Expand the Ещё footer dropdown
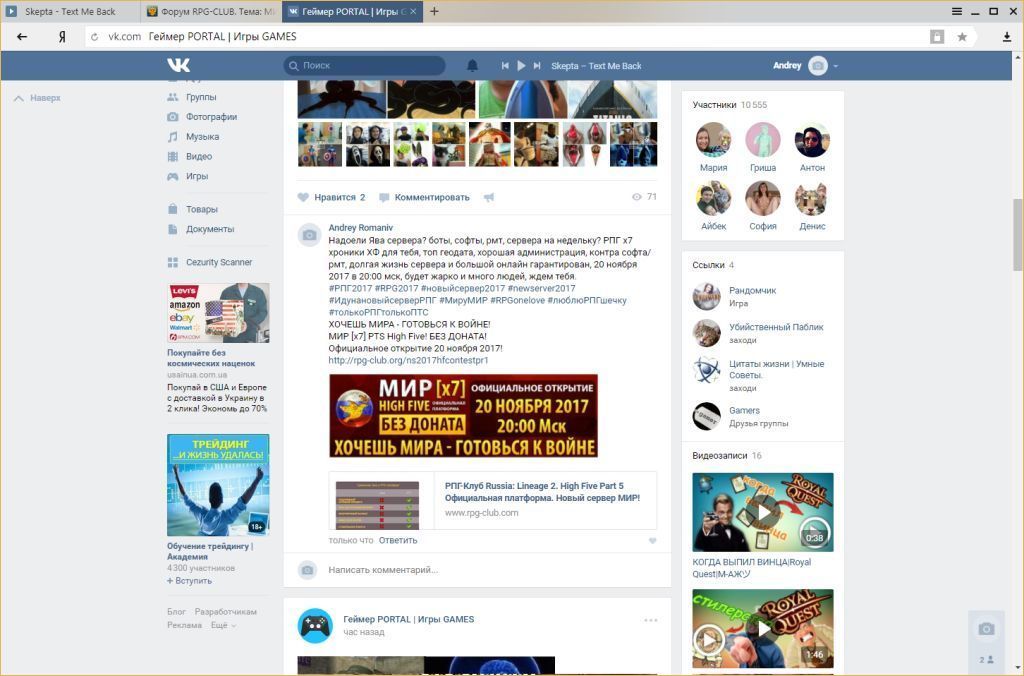 click(x=223, y=625)
